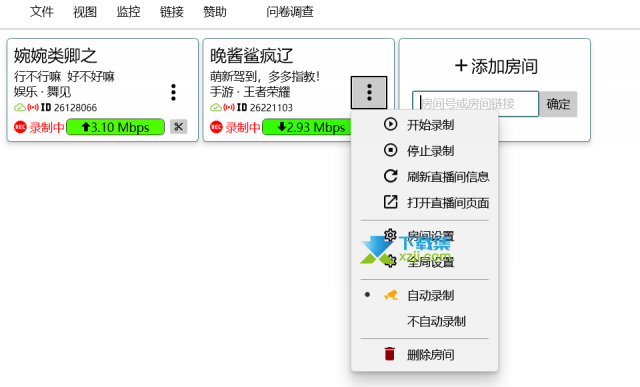
Task: Click the stream title 萌新驾到，多多指教!
Action: point(265,76)
